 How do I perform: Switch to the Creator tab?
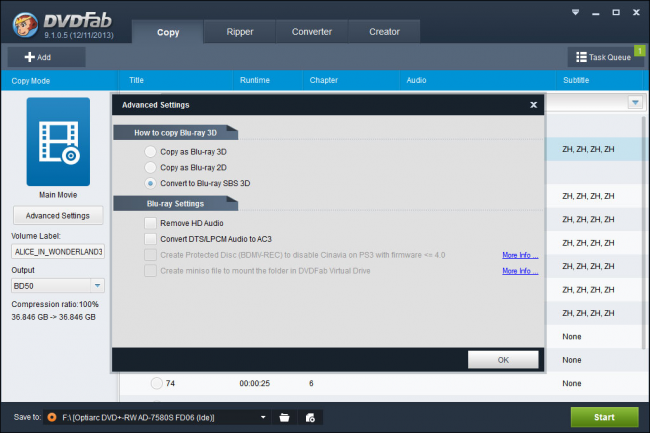point(384,31)
